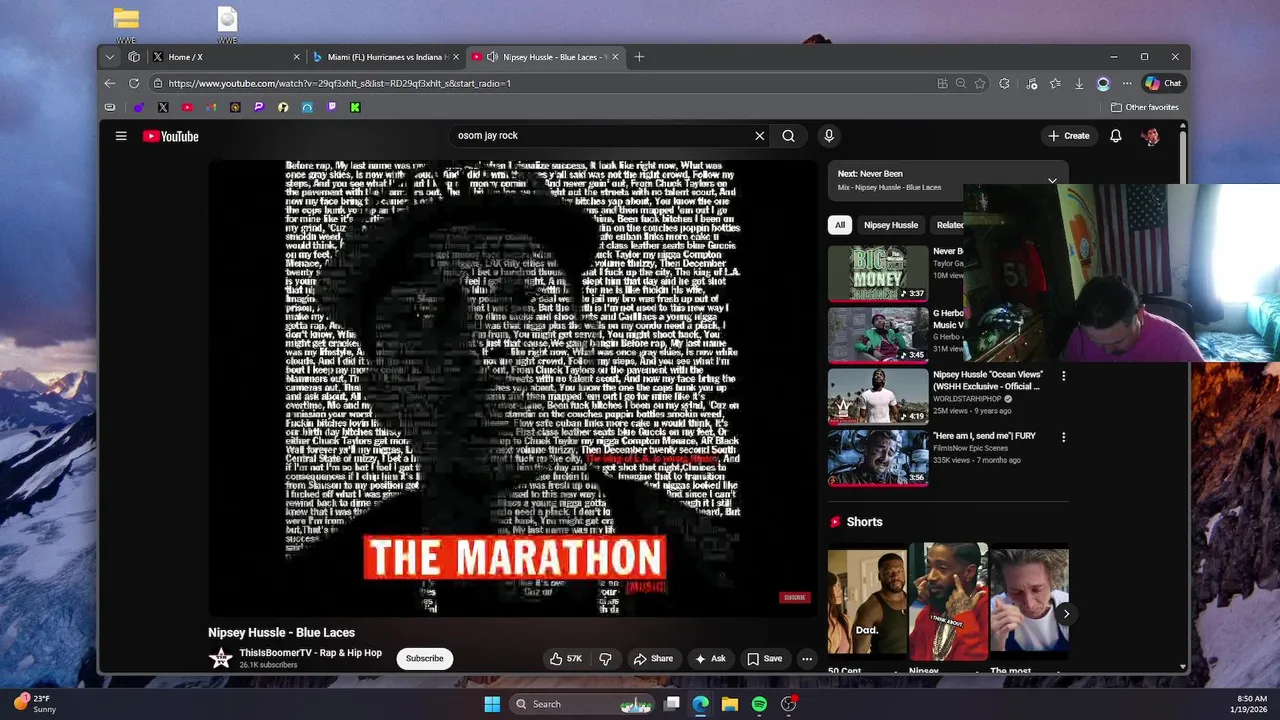Select the Nipsey Hussle filter chip
This screenshot has height=720, width=1280.
pos(891,225)
